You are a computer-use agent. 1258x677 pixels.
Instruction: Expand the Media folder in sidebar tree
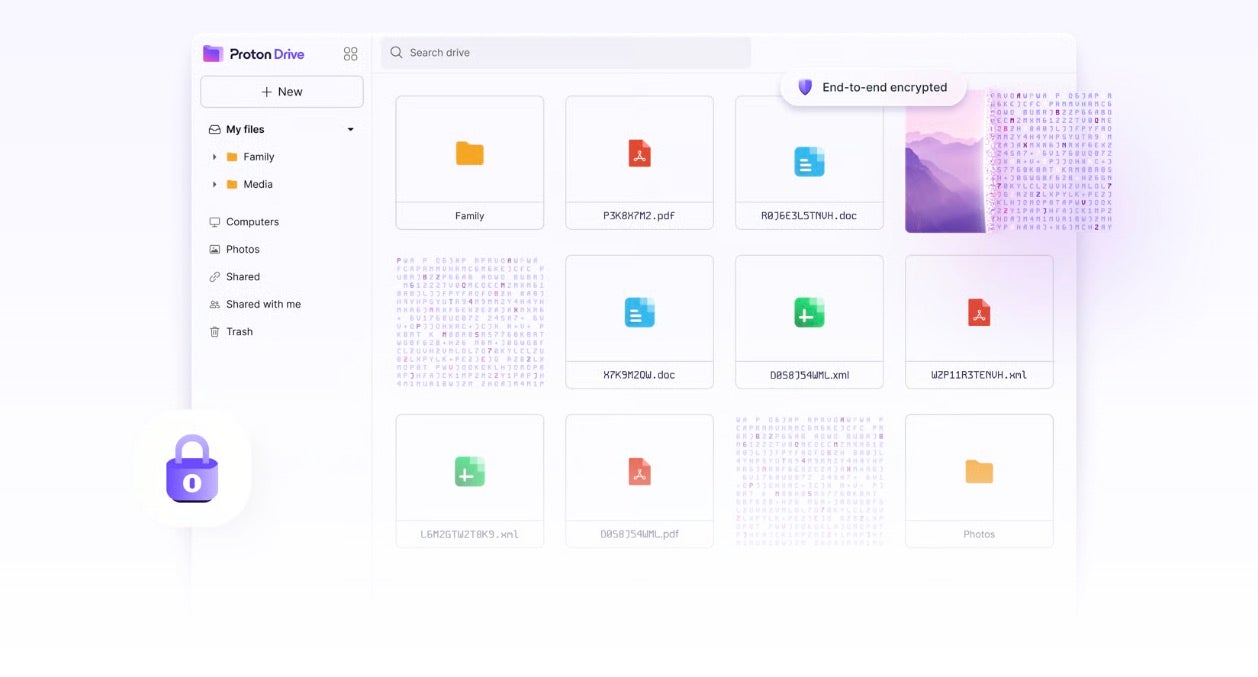(x=214, y=184)
